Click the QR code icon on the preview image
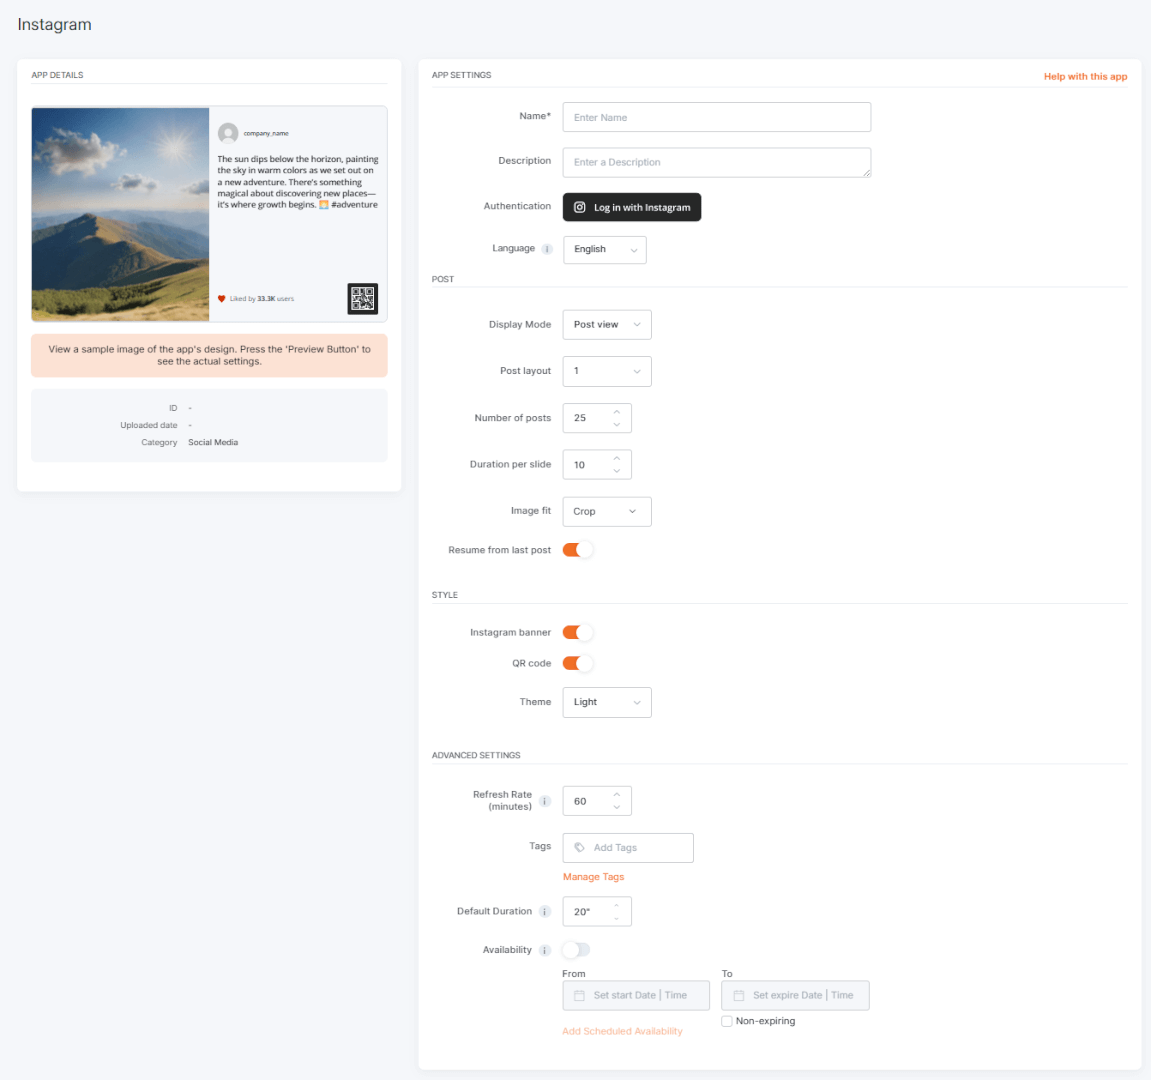The width and height of the screenshot is (1151, 1080). [362, 298]
